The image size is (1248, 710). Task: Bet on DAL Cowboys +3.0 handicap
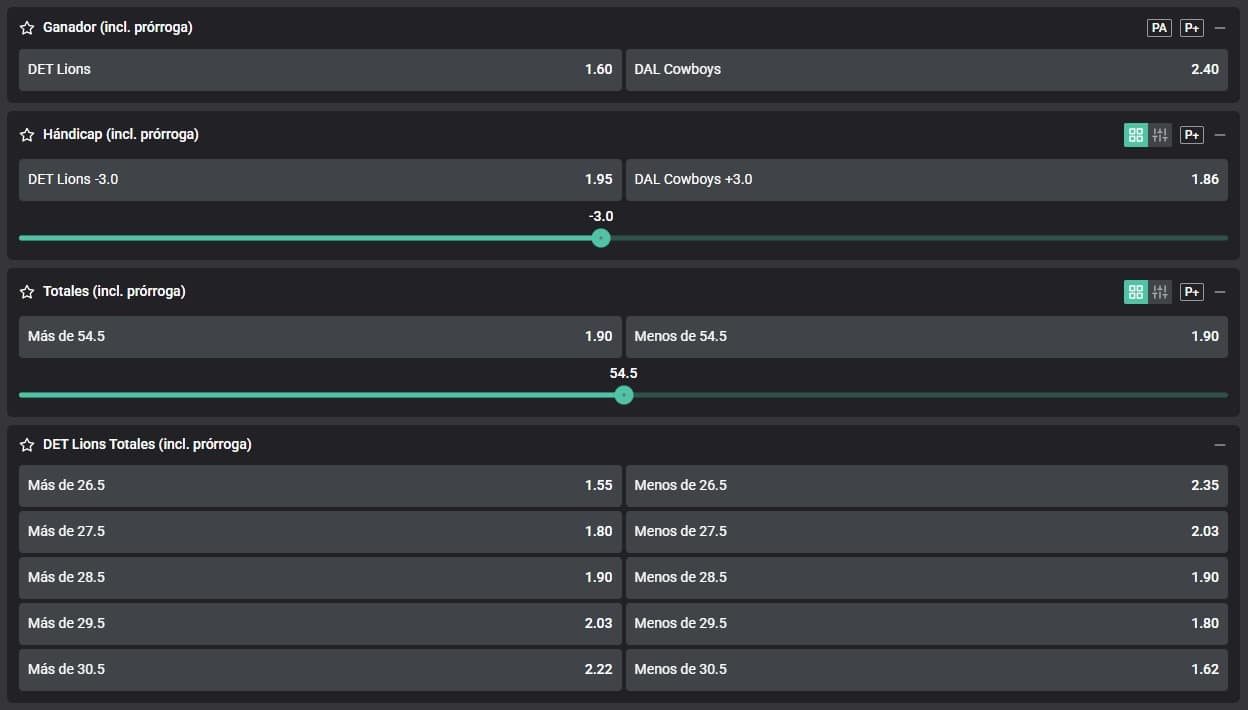[x=926, y=180]
